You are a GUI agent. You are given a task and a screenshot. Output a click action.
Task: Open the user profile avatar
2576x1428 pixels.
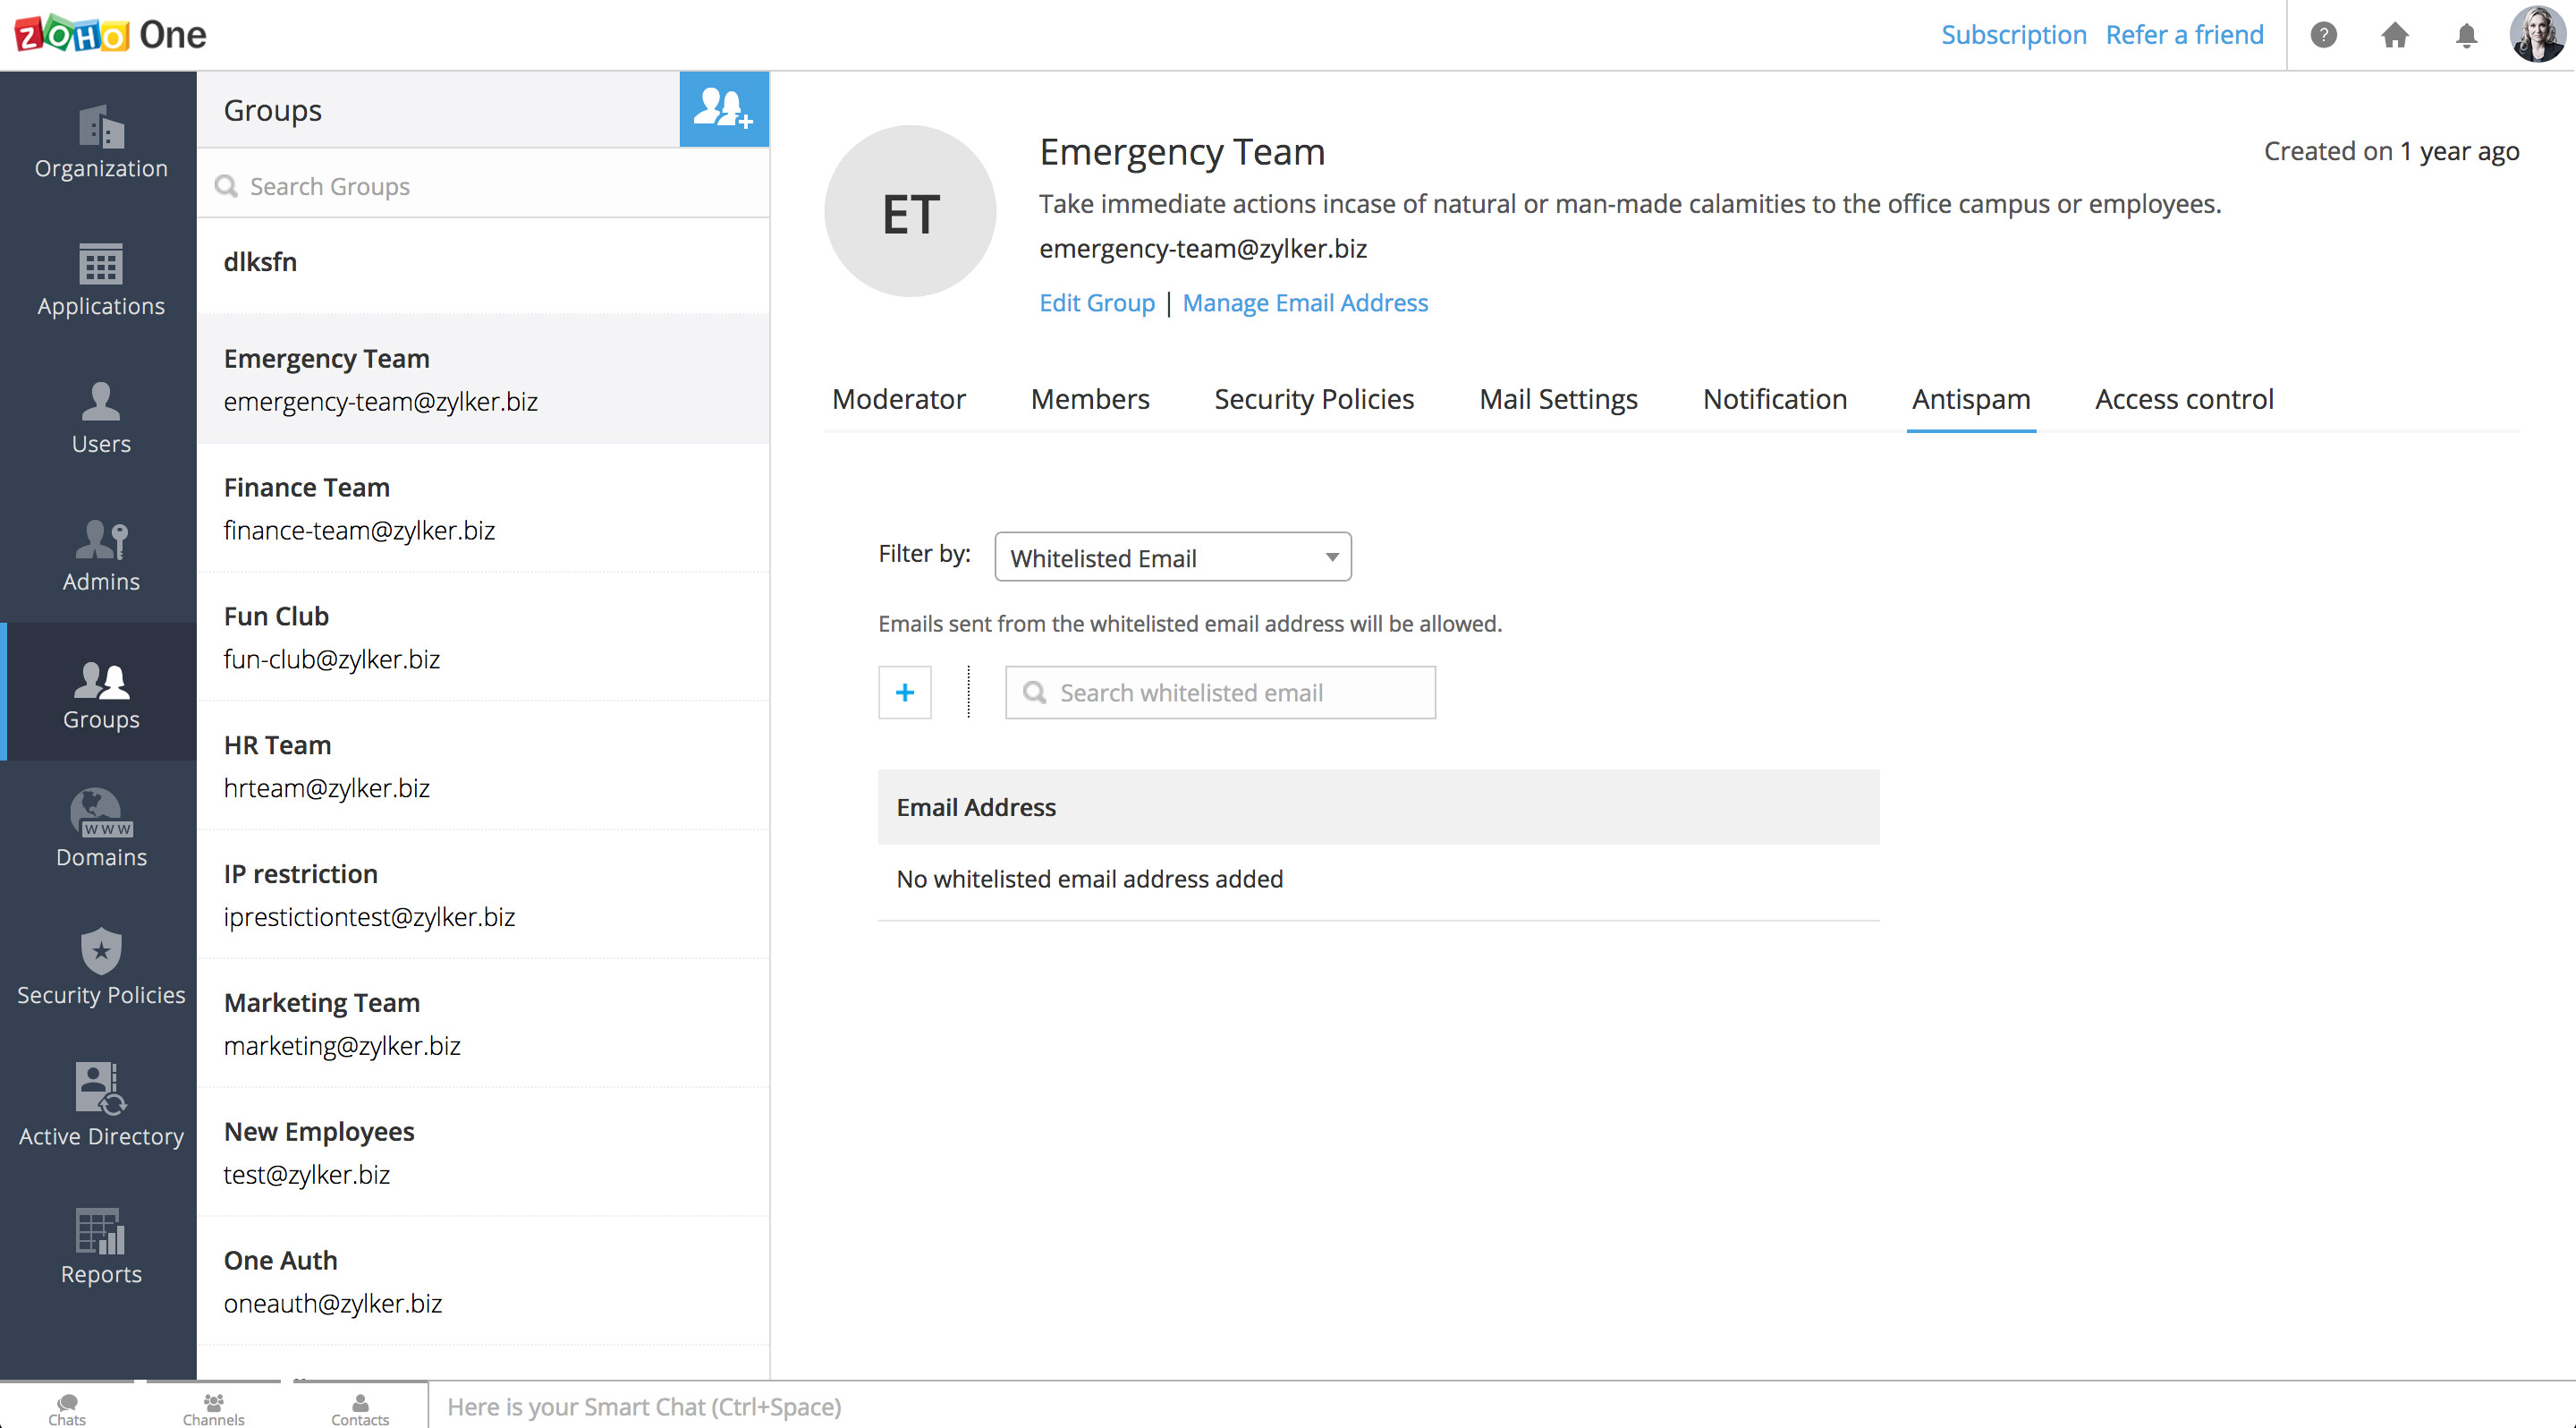pyautogui.click(x=2536, y=35)
